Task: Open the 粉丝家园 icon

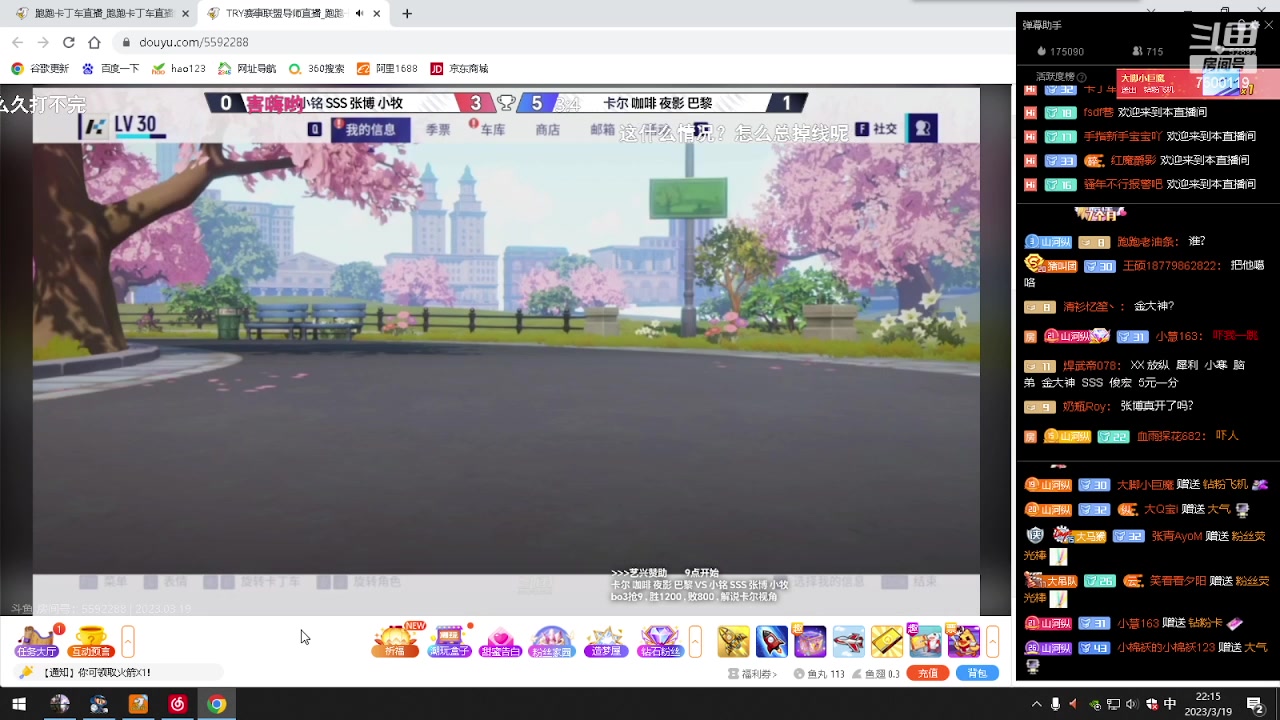Action: (x=552, y=641)
